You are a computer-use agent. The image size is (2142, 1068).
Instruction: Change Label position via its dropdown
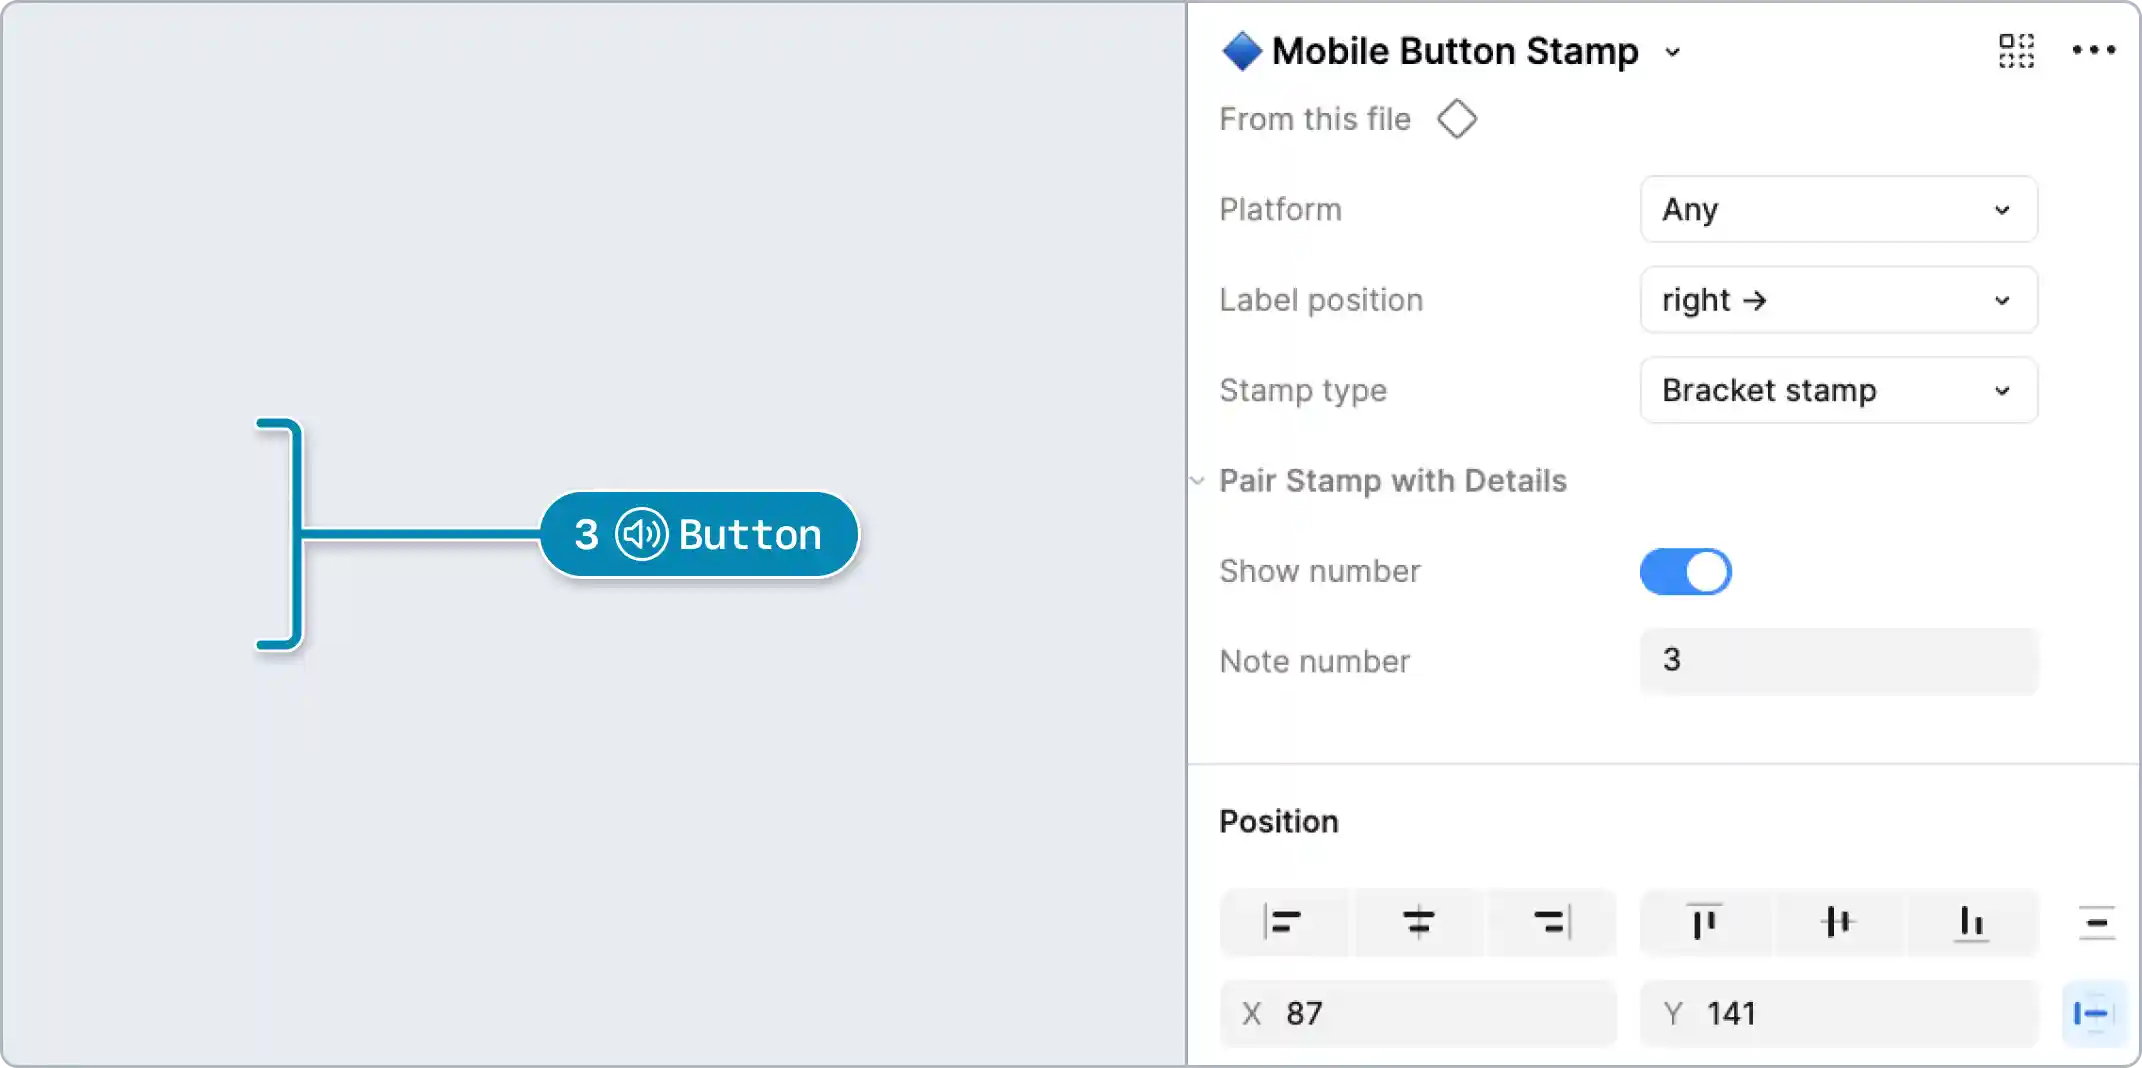pyautogui.click(x=1838, y=300)
